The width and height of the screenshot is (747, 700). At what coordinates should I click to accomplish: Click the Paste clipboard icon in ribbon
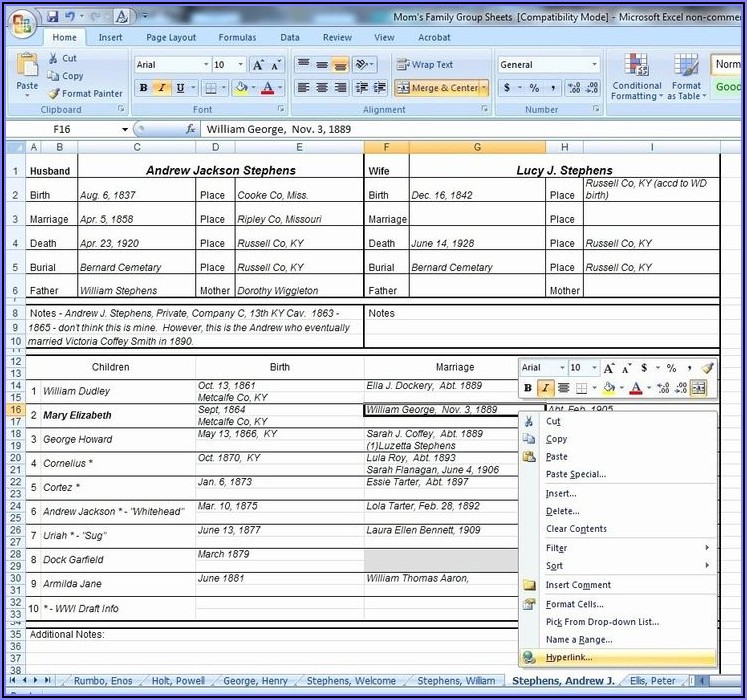click(x=27, y=70)
